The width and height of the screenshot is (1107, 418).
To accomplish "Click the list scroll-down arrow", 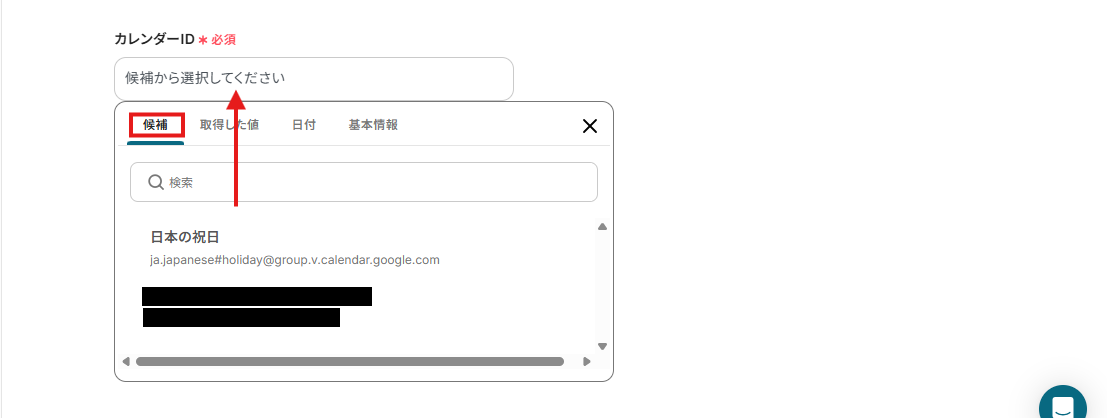I will pos(602,346).
